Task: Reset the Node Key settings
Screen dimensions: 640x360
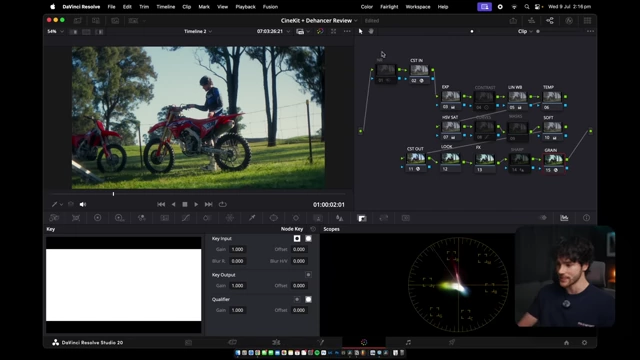Action: [313, 229]
